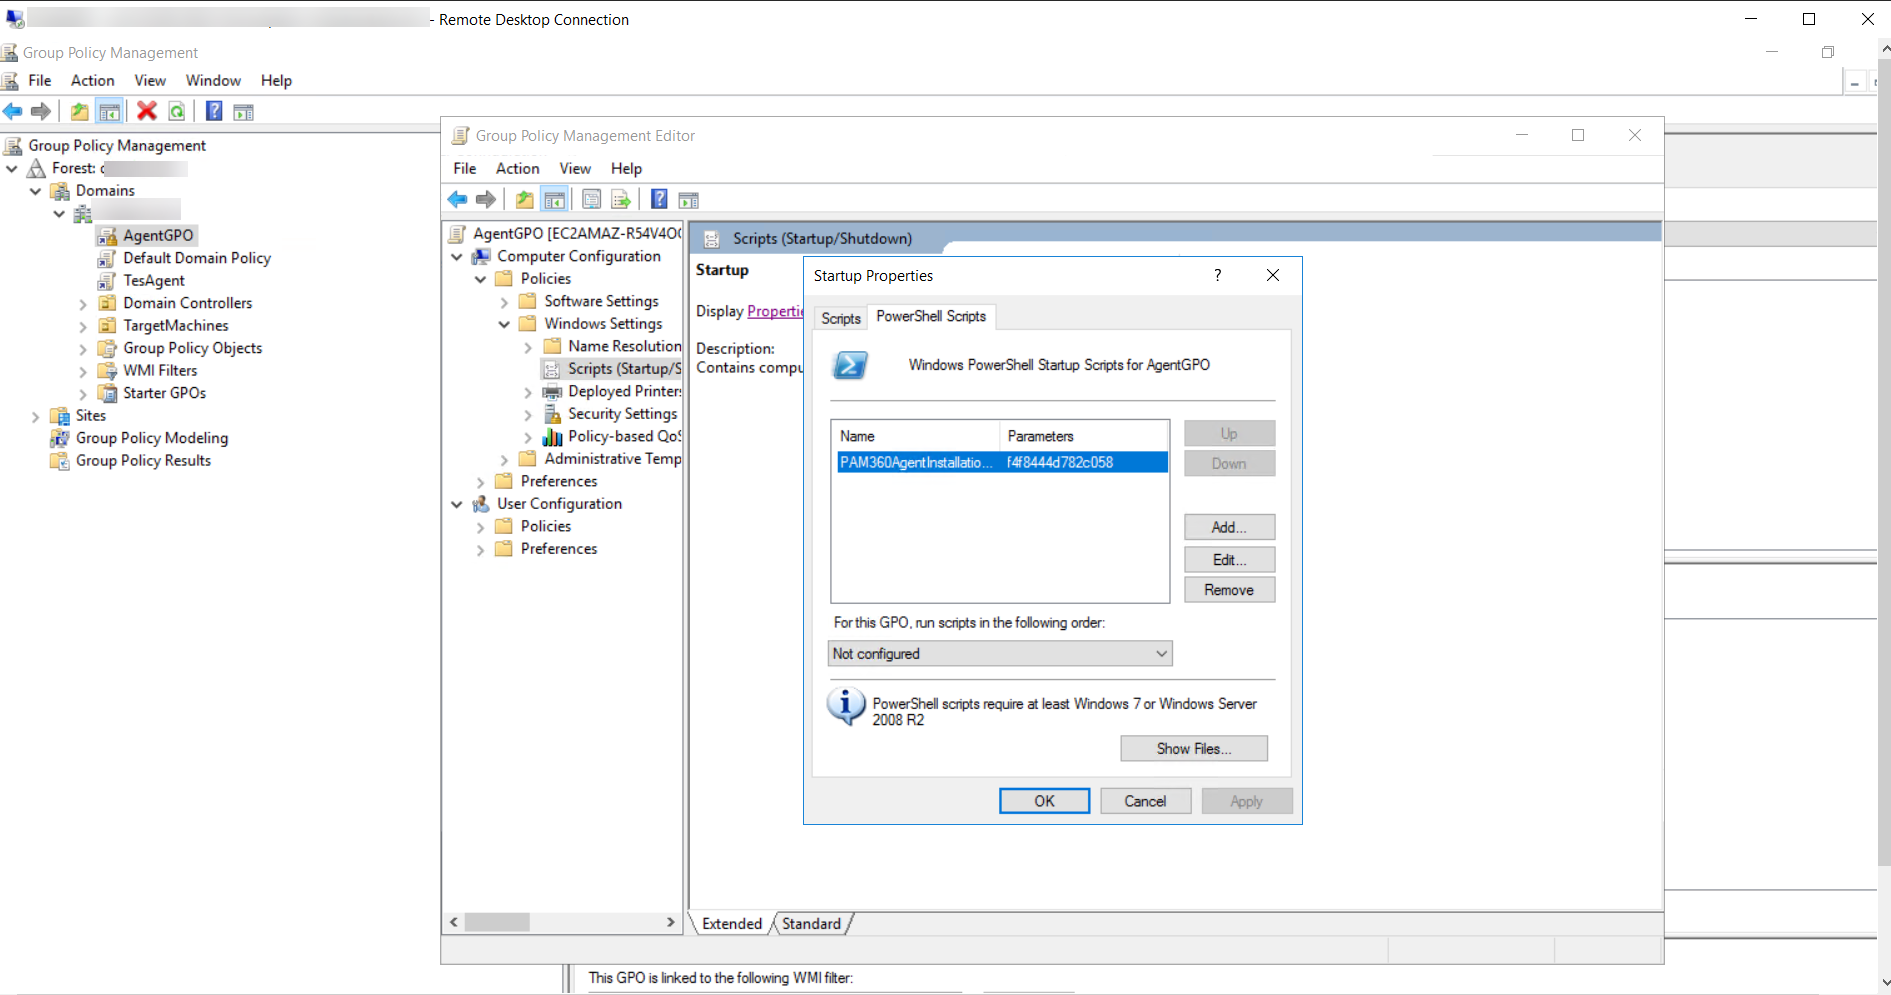Toggle console tree in Group Policy Management toolbar
This screenshot has width=1891, height=995.
110,111
